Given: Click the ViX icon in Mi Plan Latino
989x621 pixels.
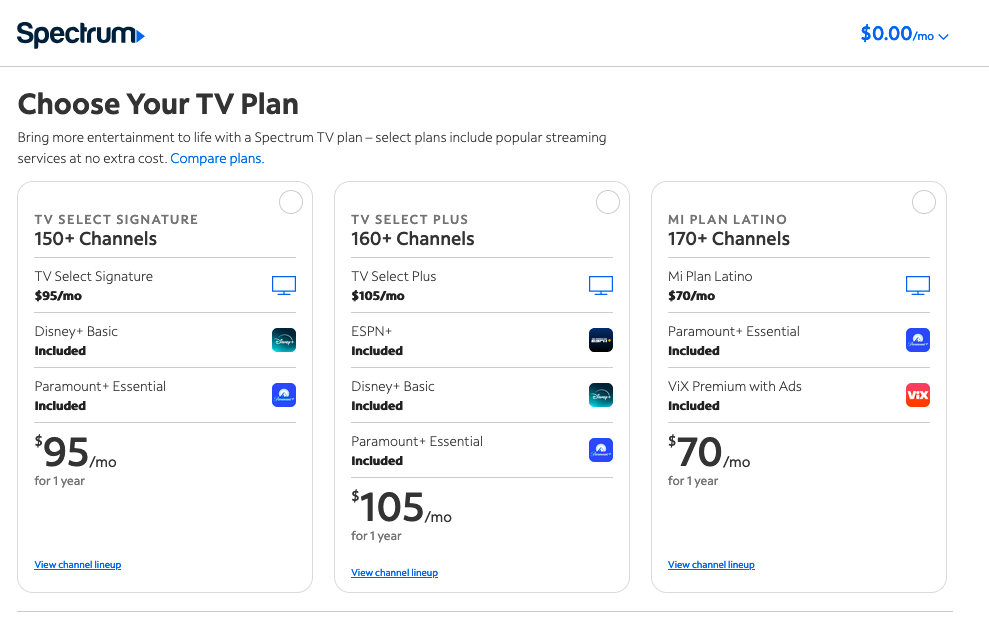Looking at the screenshot, I should point(918,395).
